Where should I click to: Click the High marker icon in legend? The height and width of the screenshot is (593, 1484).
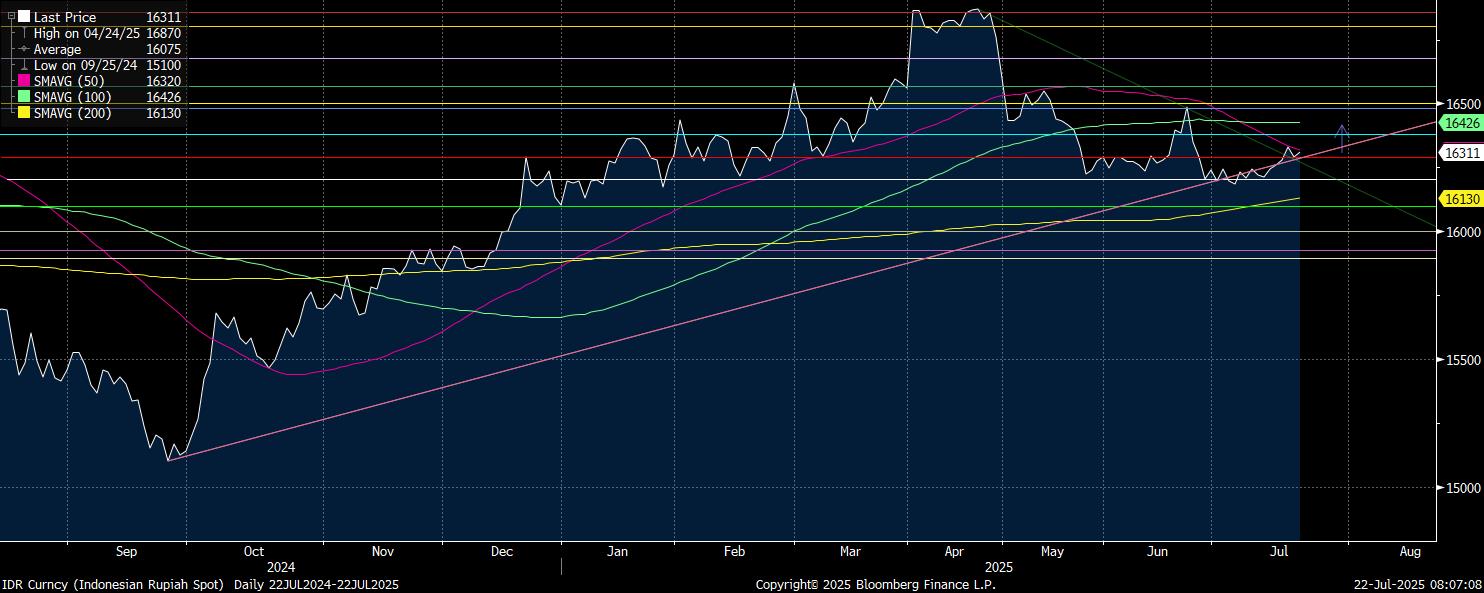click(x=24, y=33)
